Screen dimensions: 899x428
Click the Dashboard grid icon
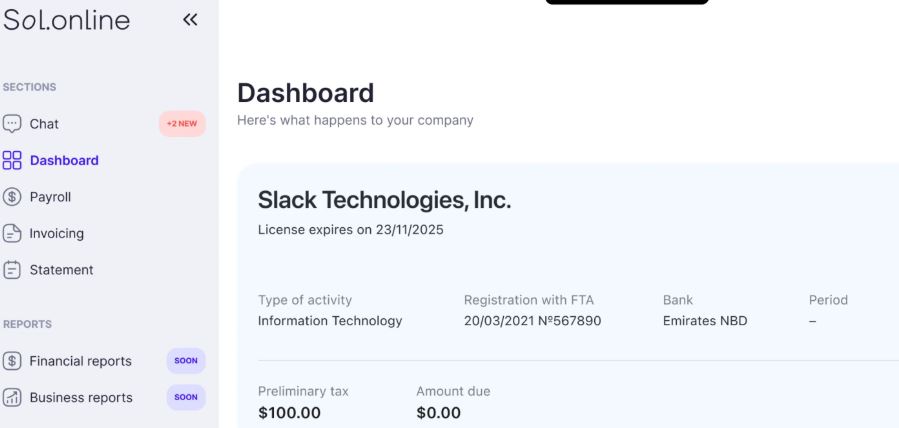pyautogui.click(x=11, y=160)
